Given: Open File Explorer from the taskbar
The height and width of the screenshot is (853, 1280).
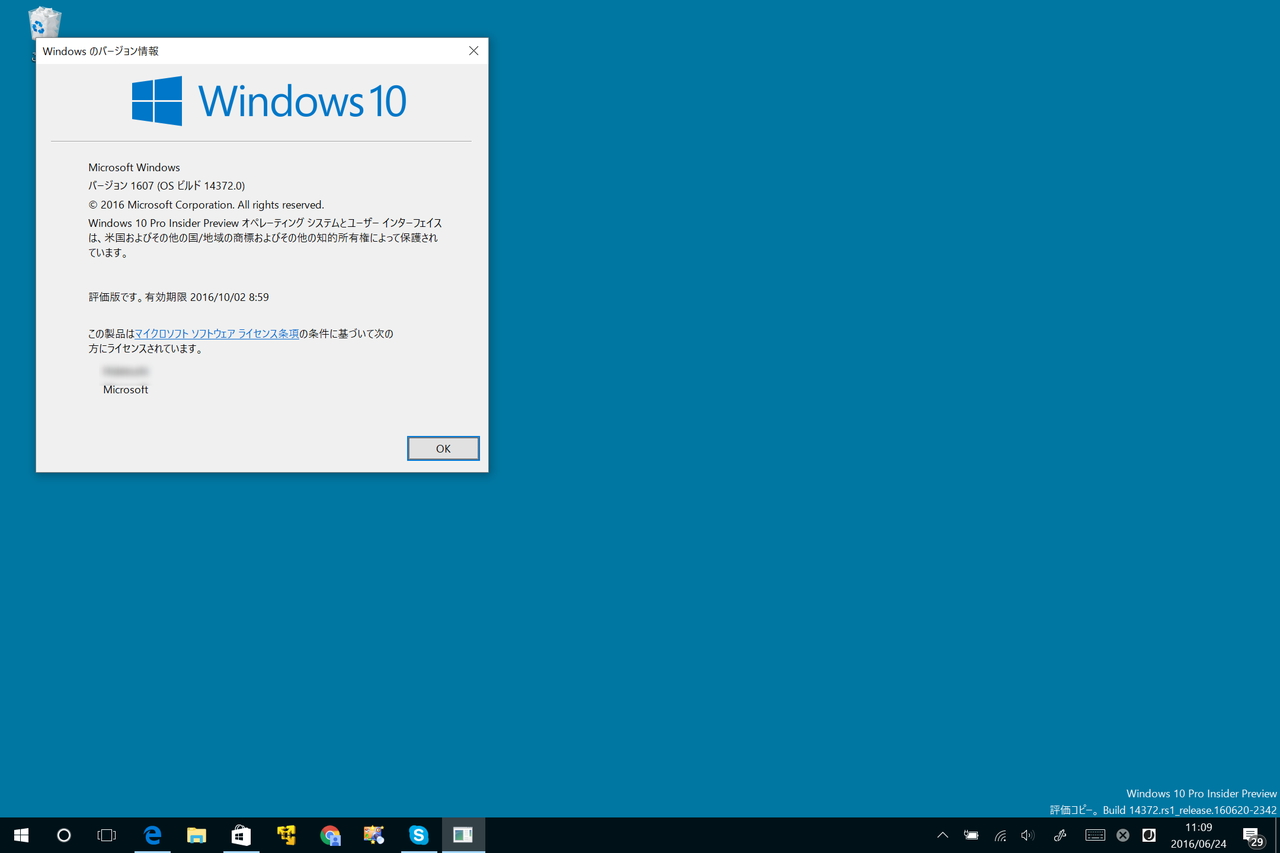Looking at the screenshot, I should (197, 835).
